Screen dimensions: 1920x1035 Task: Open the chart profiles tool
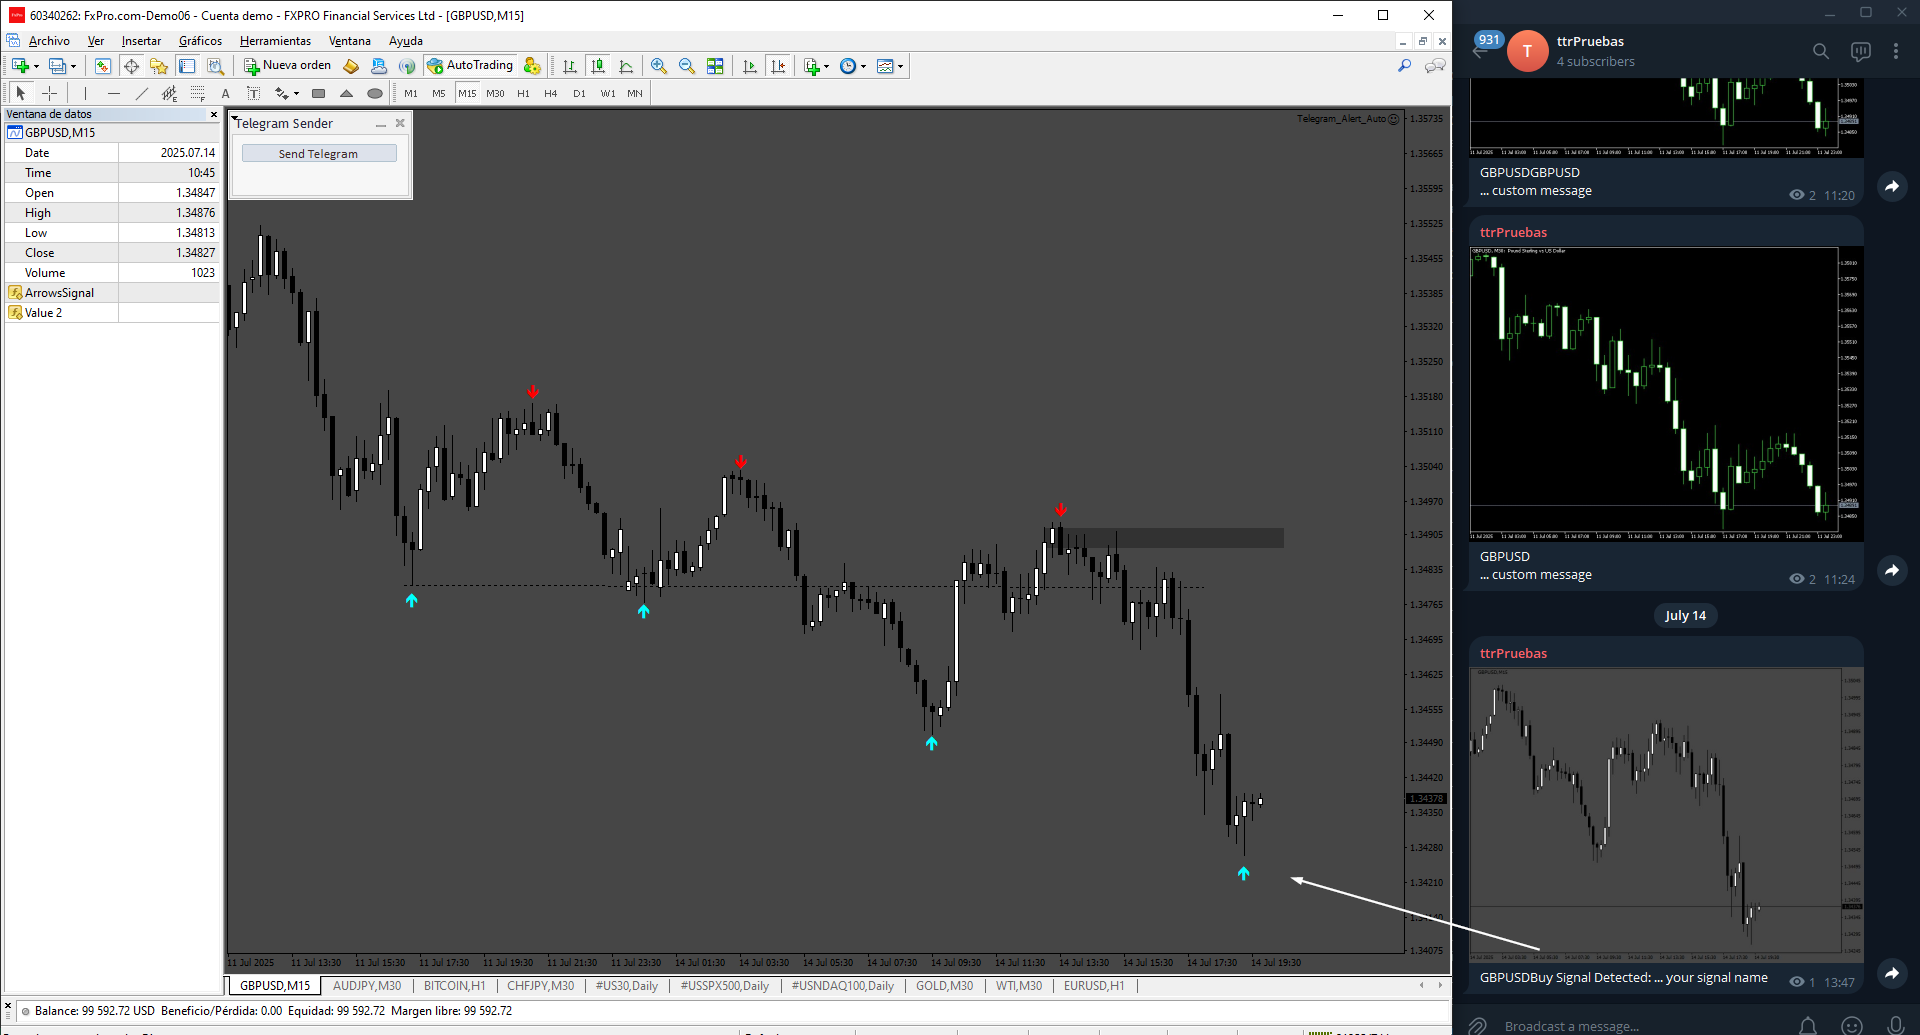[58, 66]
